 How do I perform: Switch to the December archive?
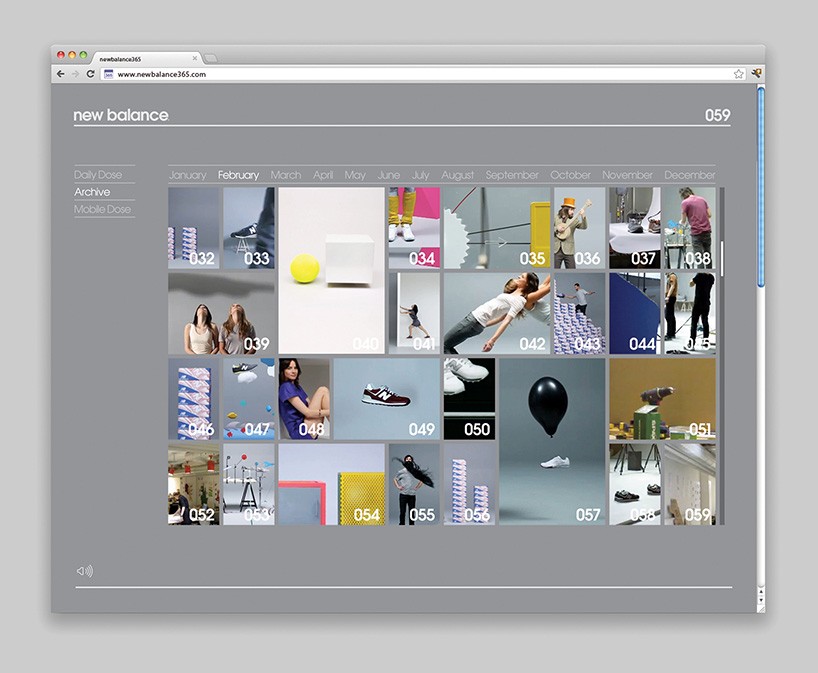coord(690,175)
